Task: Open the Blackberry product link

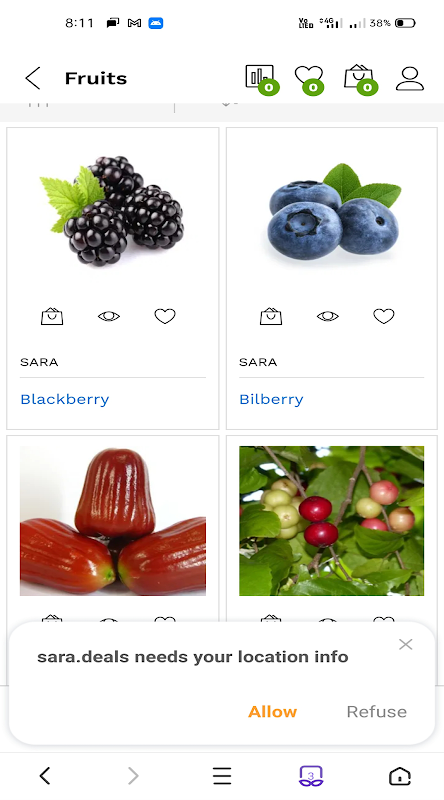Action: click(x=65, y=399)
